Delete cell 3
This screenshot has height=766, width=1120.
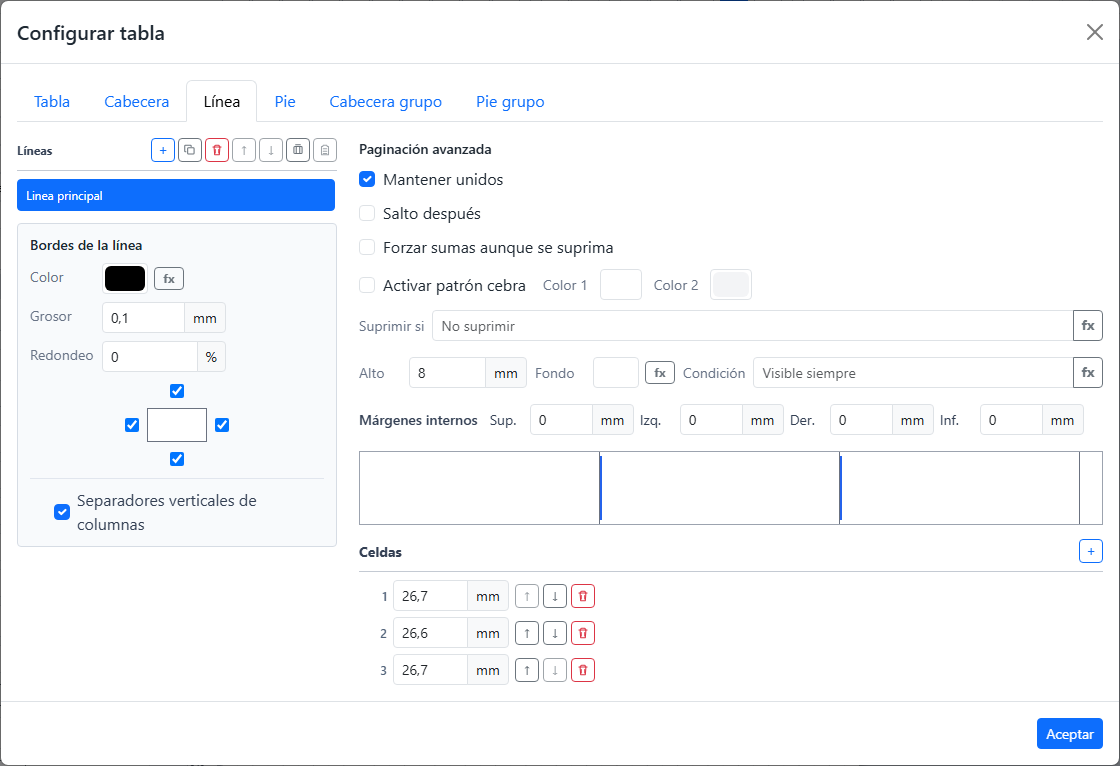(x=583, y=670)
